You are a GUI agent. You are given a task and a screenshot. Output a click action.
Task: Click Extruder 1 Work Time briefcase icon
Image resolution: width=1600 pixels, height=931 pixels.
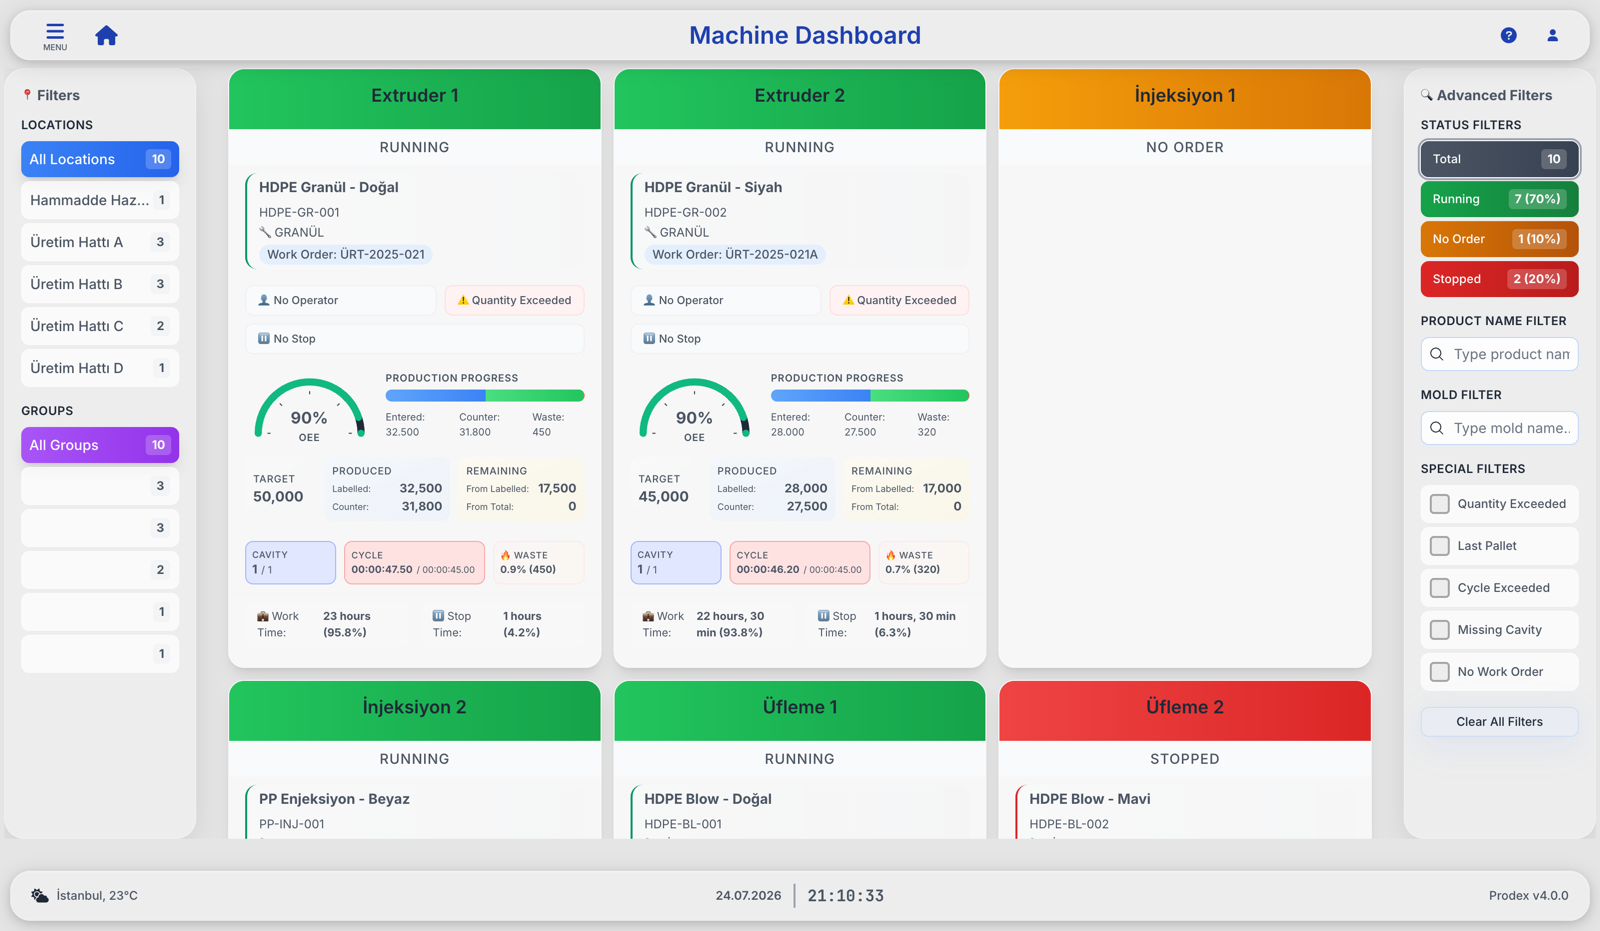263,616
